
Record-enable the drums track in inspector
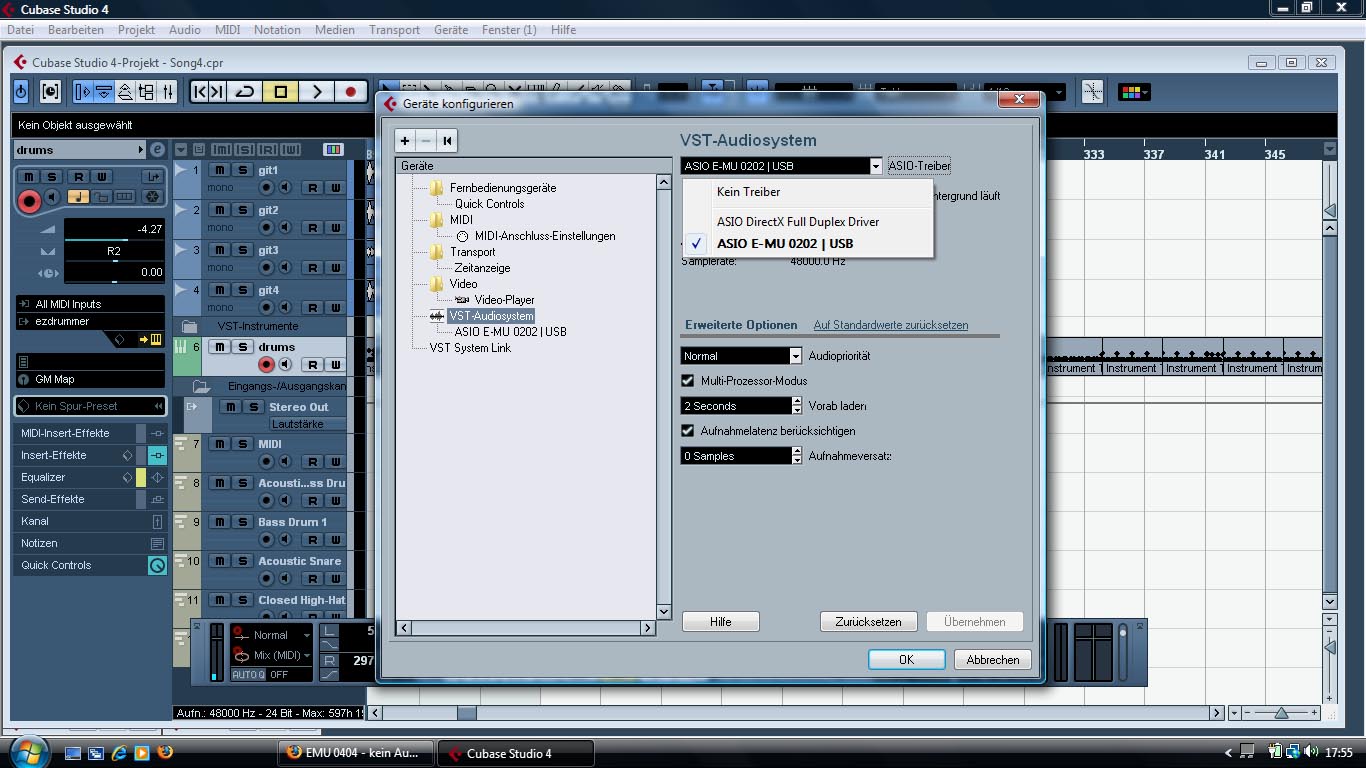[29, 201]
